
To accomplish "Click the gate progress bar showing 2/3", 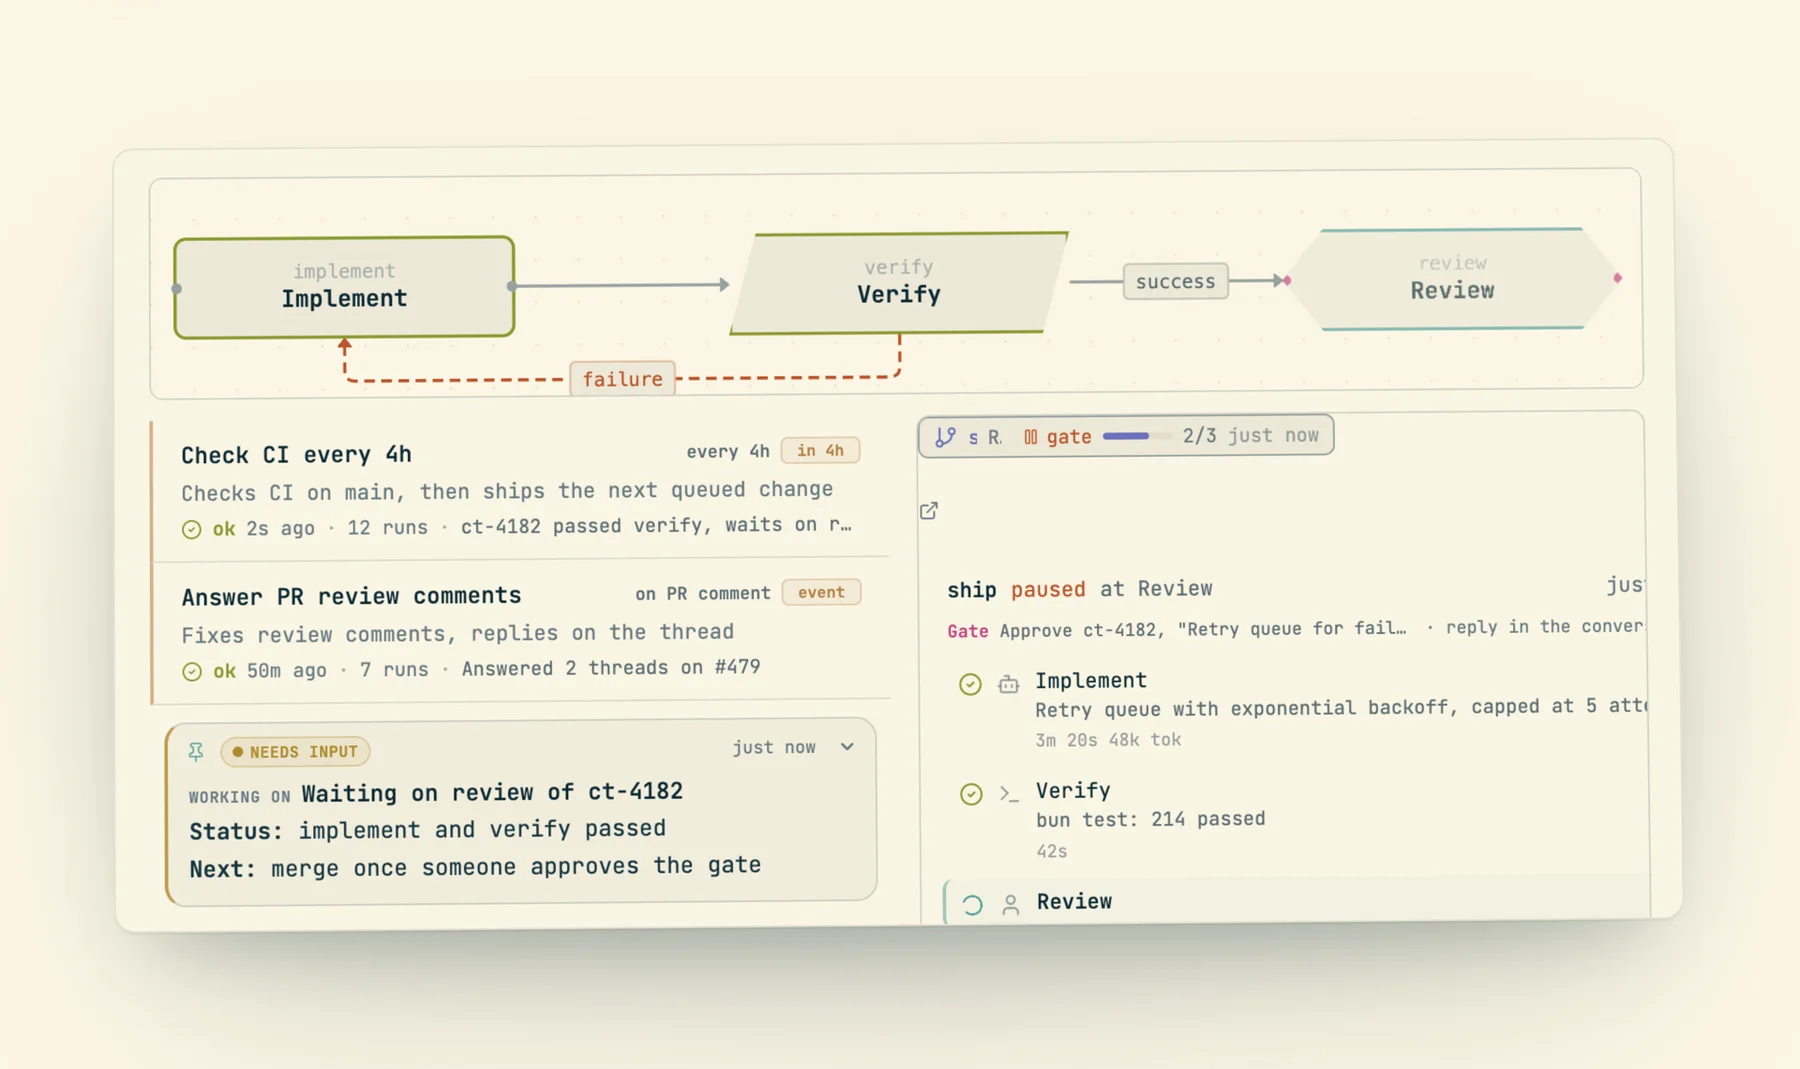I will coord(1136,436).
